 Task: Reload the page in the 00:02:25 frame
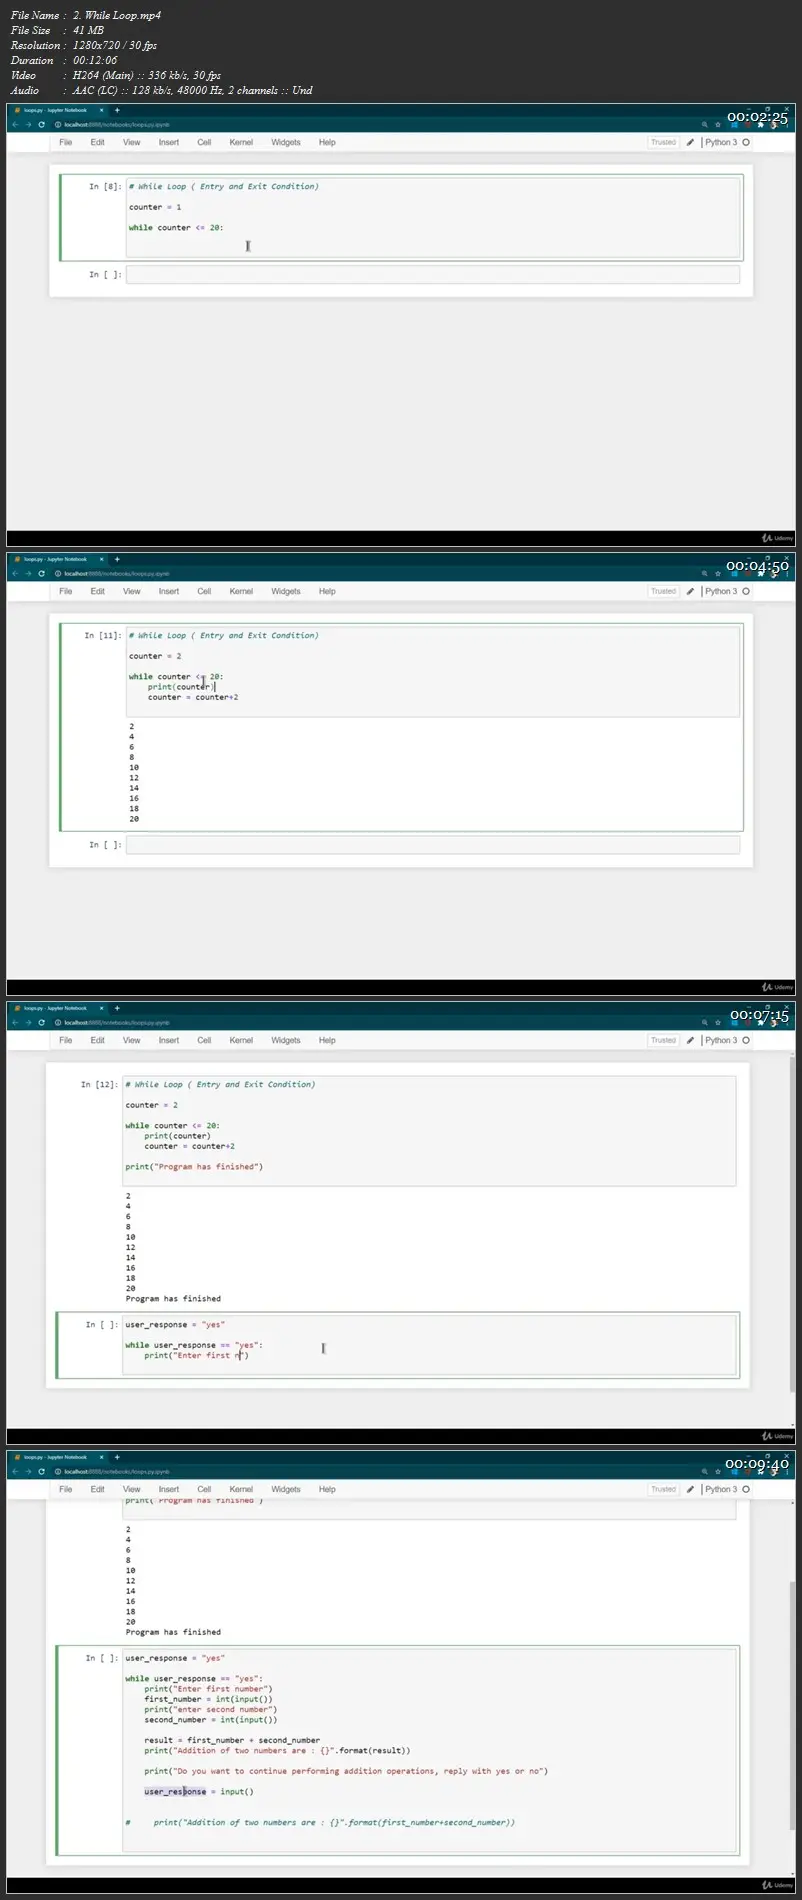(x=41, y=125)
